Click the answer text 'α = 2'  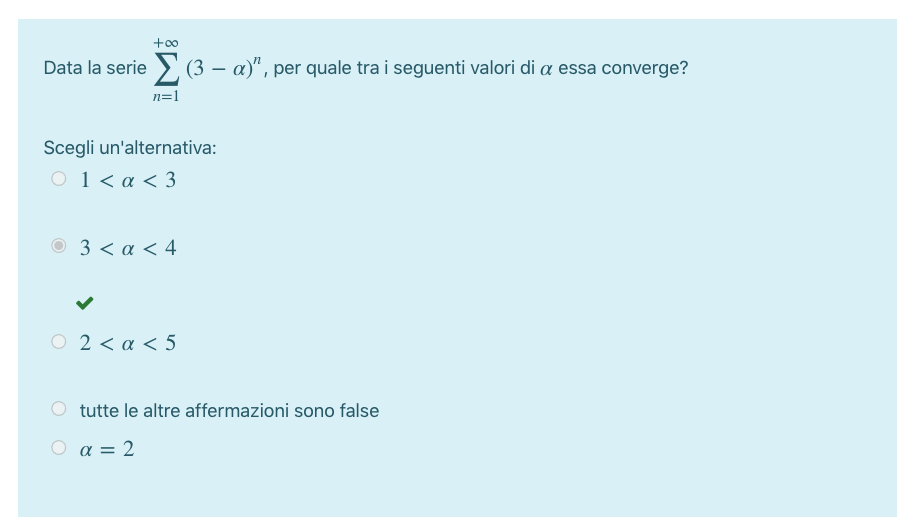(107, 449)
